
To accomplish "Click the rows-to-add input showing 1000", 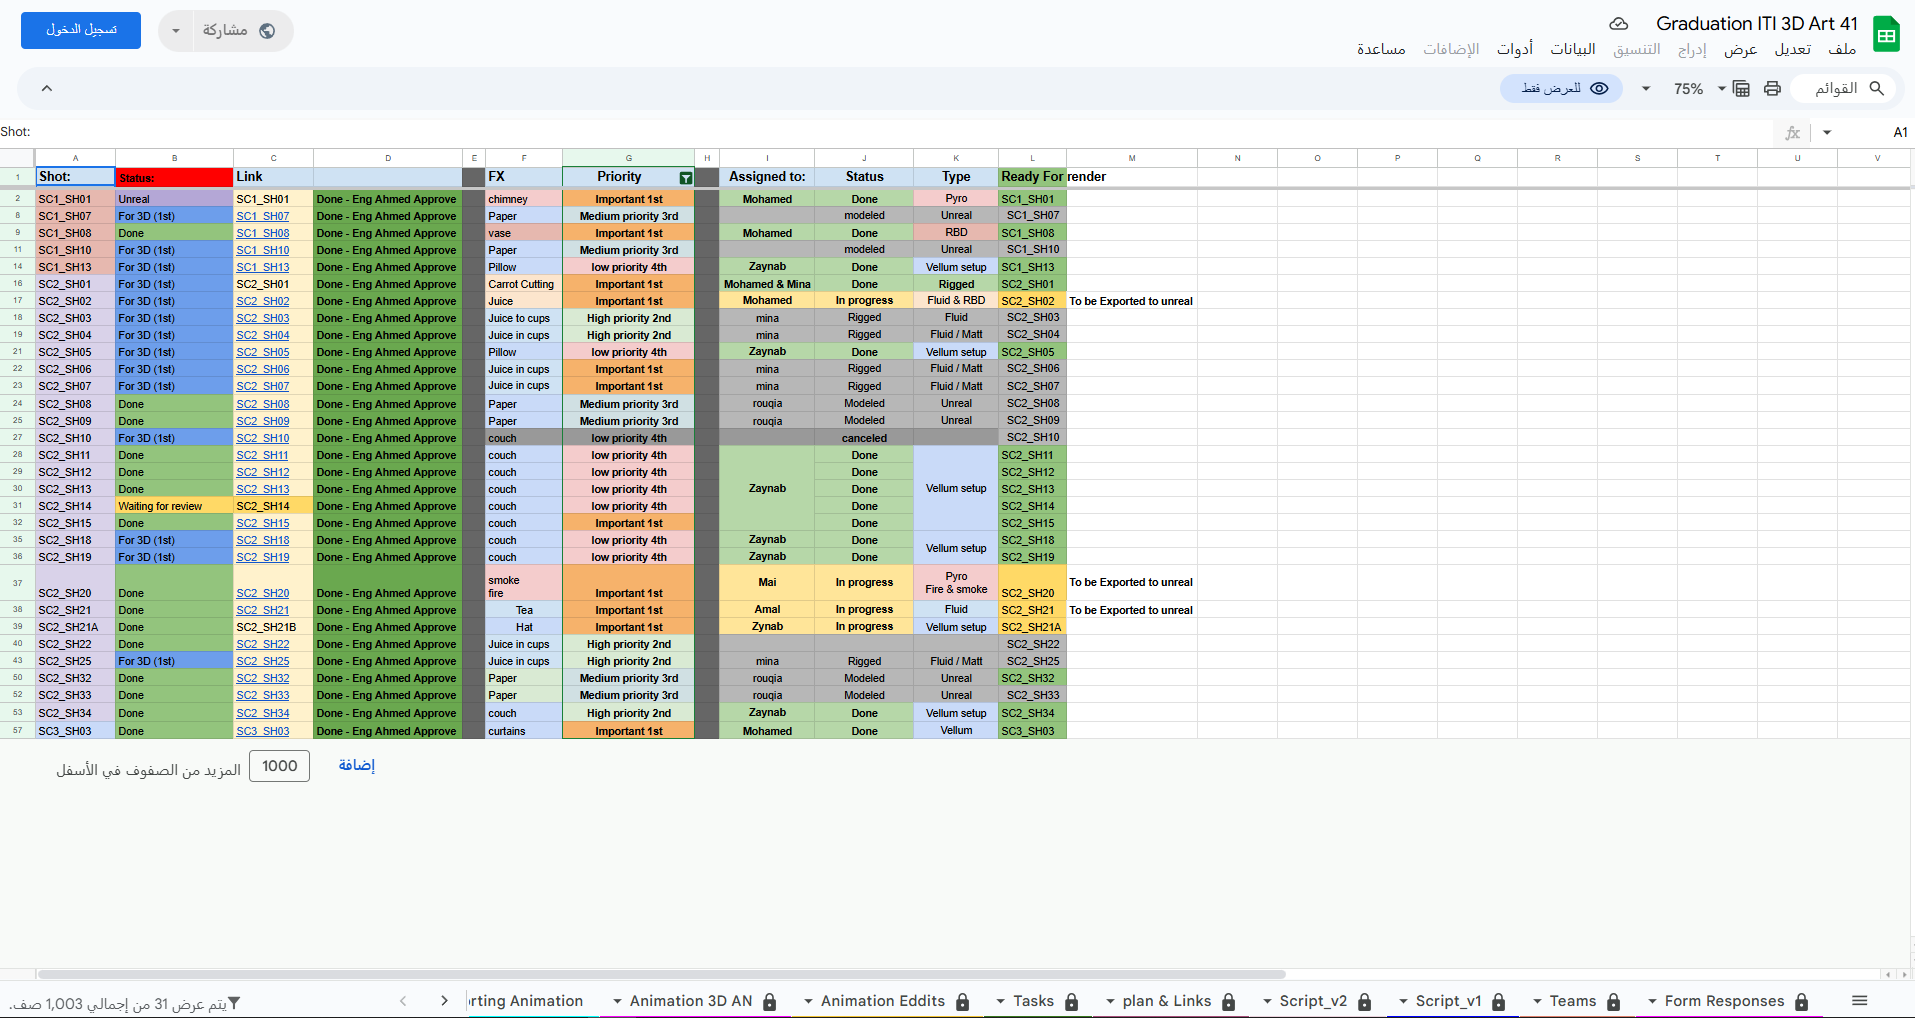I will pos(279,766).
